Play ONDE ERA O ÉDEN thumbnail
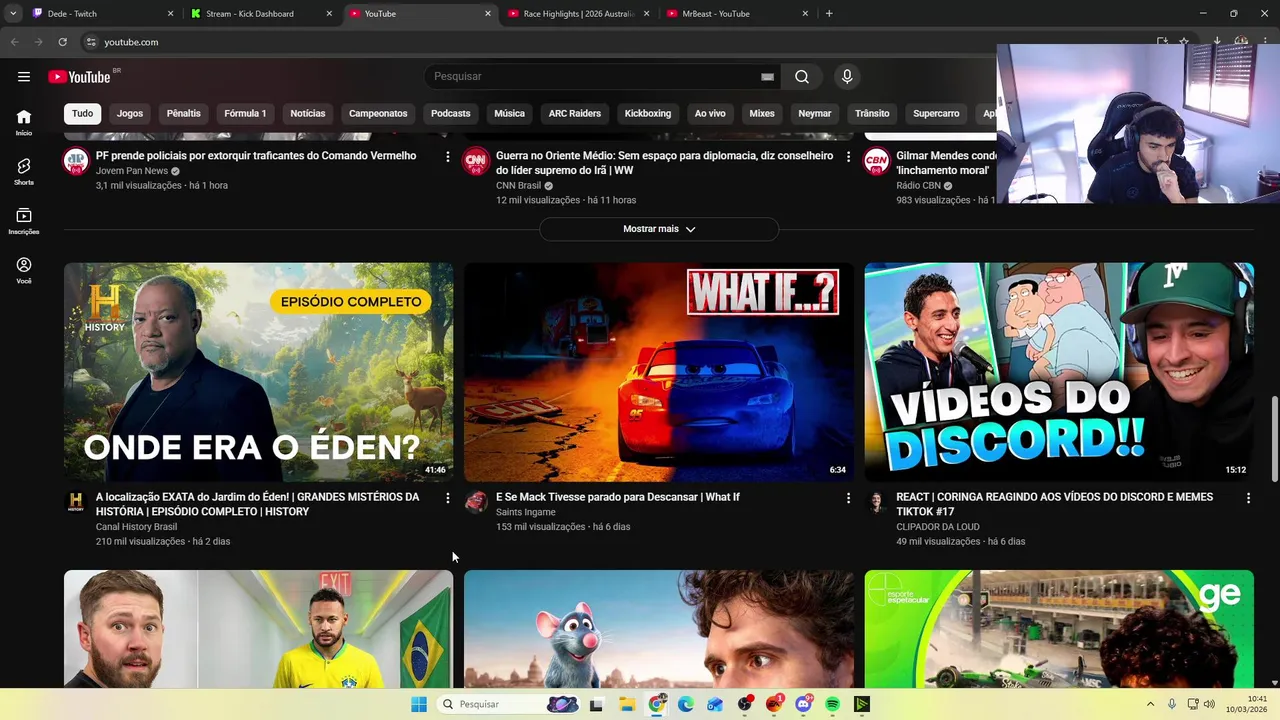The width and height of the screenshot is (1280, 720). (x=258, y=372)
